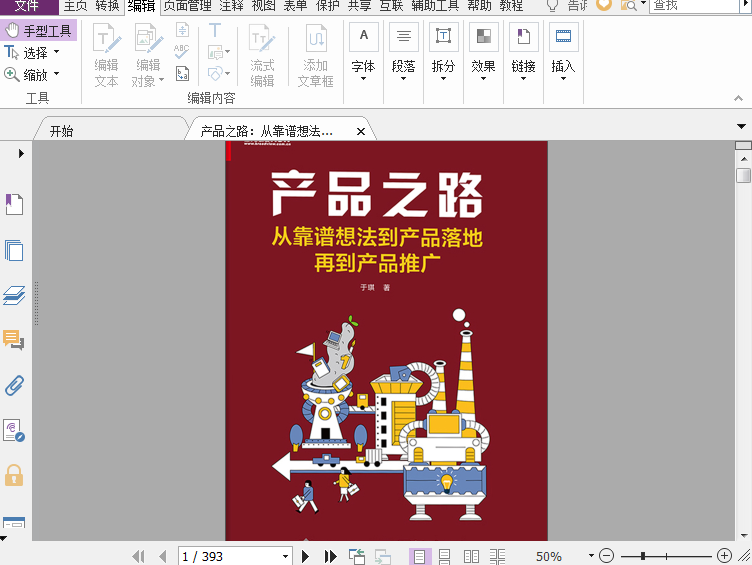Open the Effects (效果) dropdown group
This screenshot has width=752, height=565.
(483, 53)
